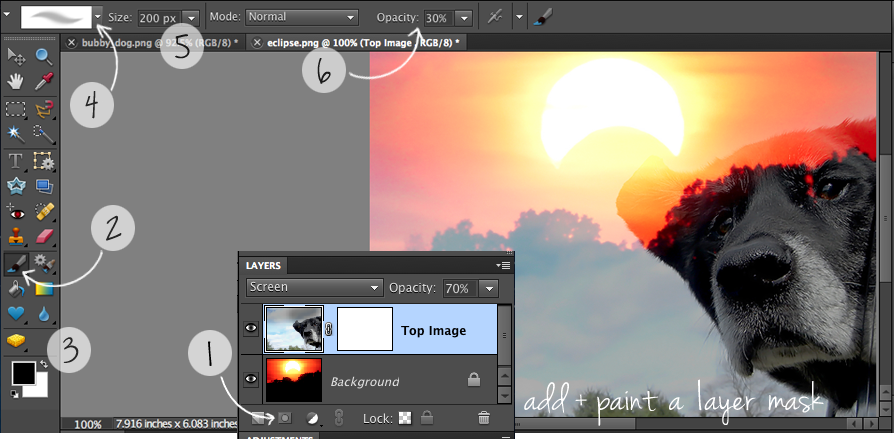894x439 pixels.
Task: Open the Layers panel flyout menu
Action: [503, 265]
